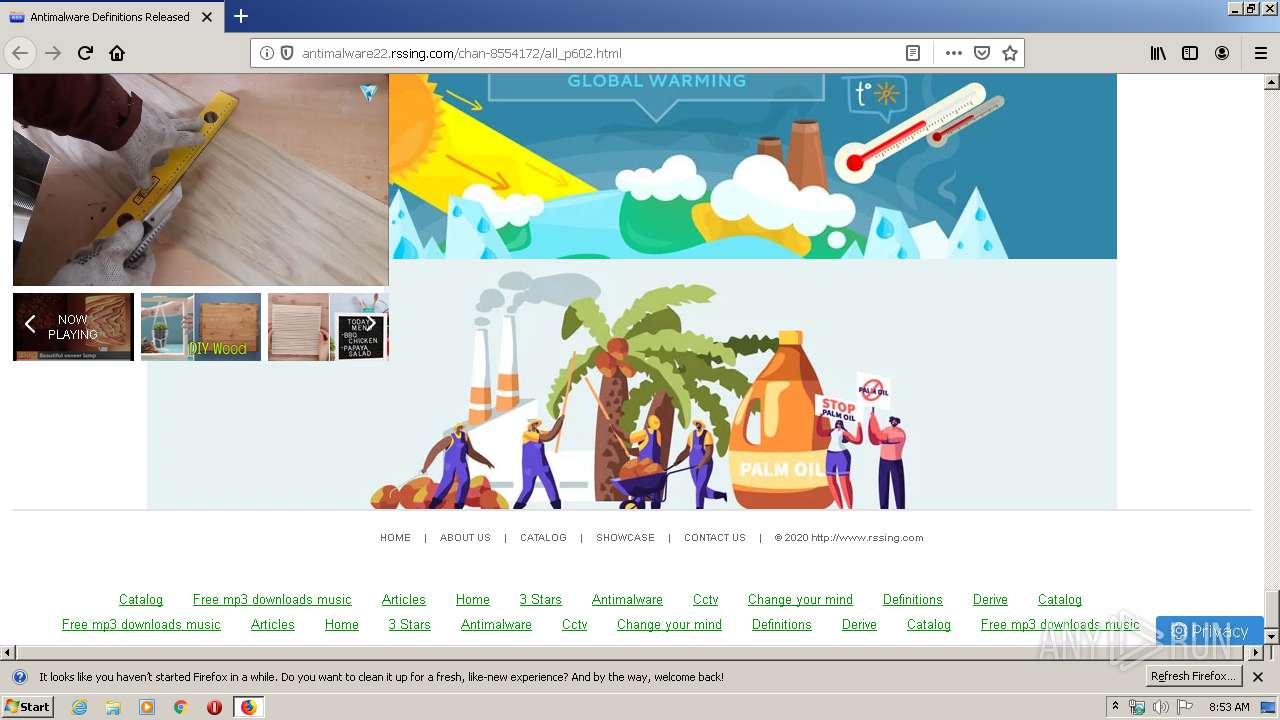
Task: Open volume speaker tray icon
Action: tap(1161, 707)
